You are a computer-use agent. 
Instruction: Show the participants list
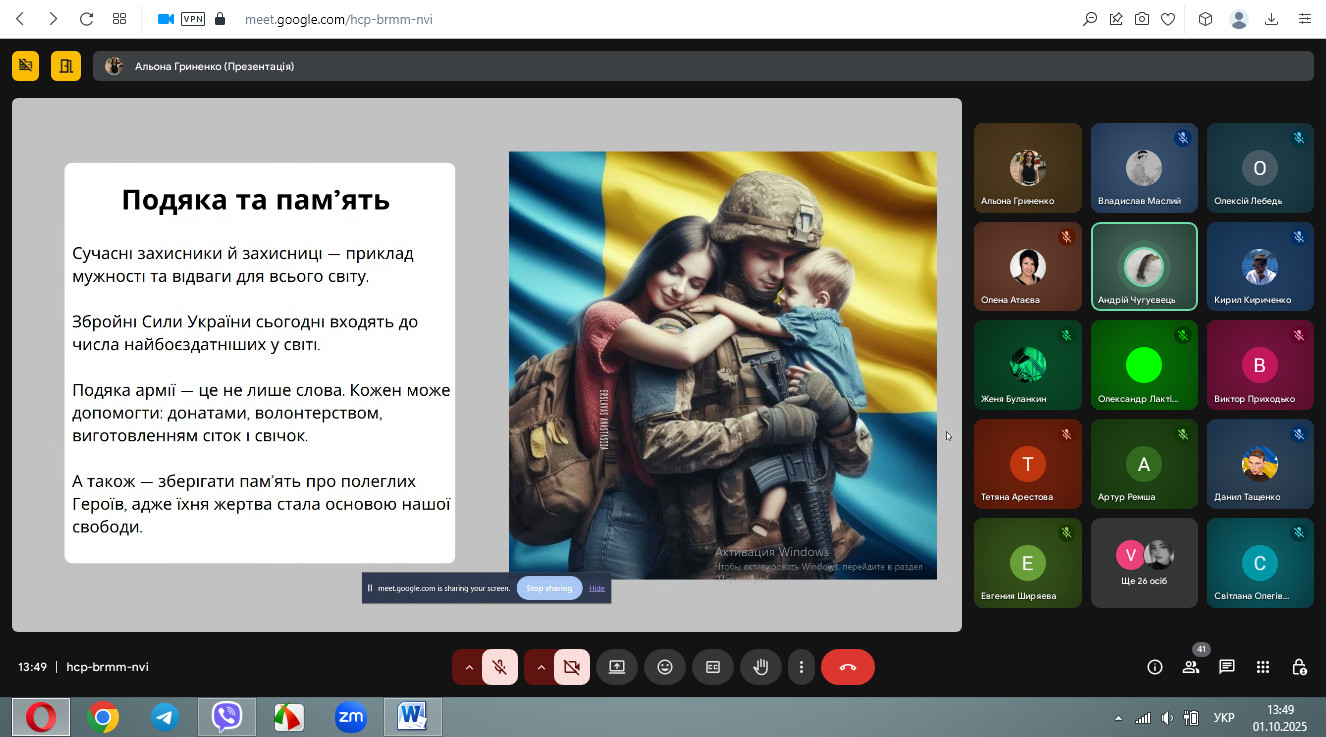tap(1190, 667)
